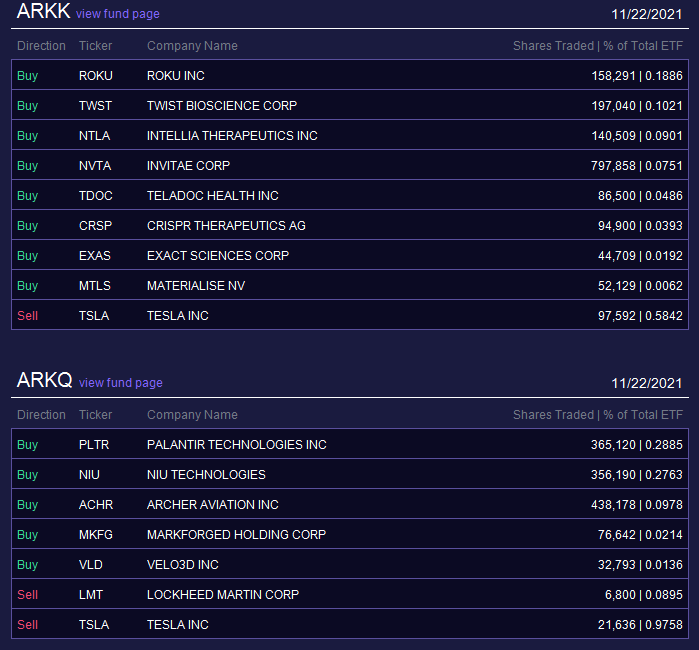
Task: Select the NTLA ticker cell
Action: coord(95,136)
